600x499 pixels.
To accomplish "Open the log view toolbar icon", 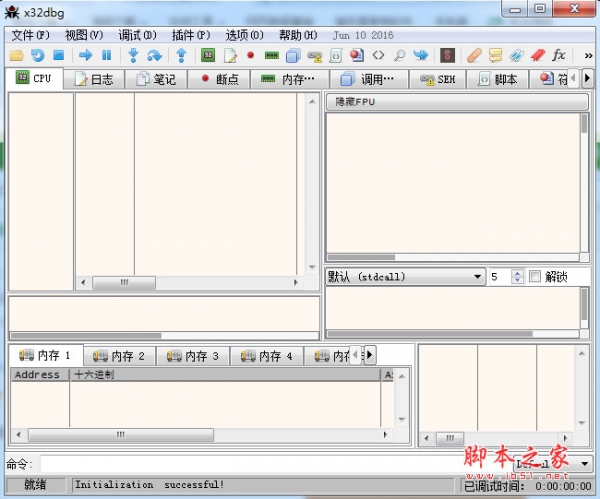I will coord(230,56).
